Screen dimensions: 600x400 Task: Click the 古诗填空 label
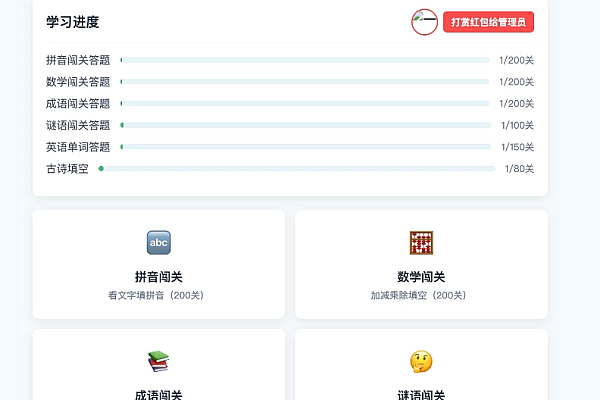tap(67, 168)
